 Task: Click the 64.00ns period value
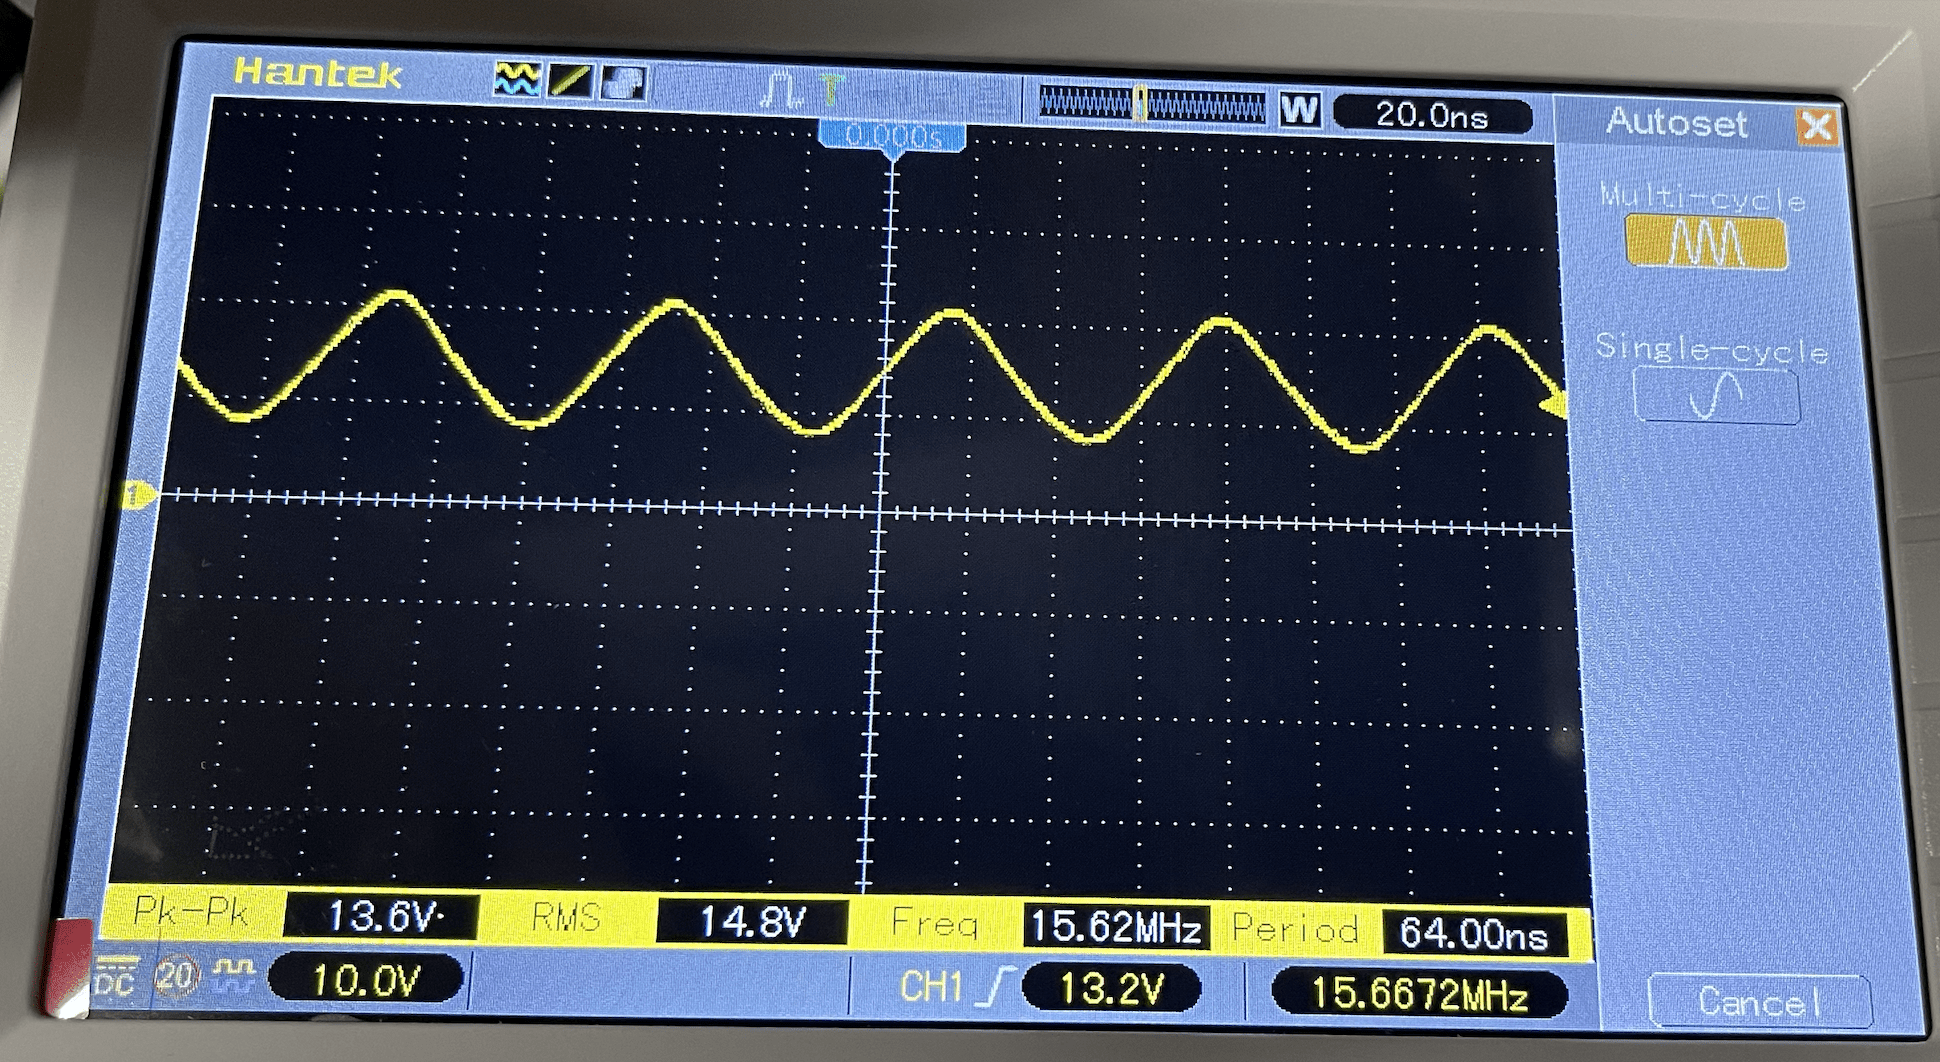(x=1473, y=933)
